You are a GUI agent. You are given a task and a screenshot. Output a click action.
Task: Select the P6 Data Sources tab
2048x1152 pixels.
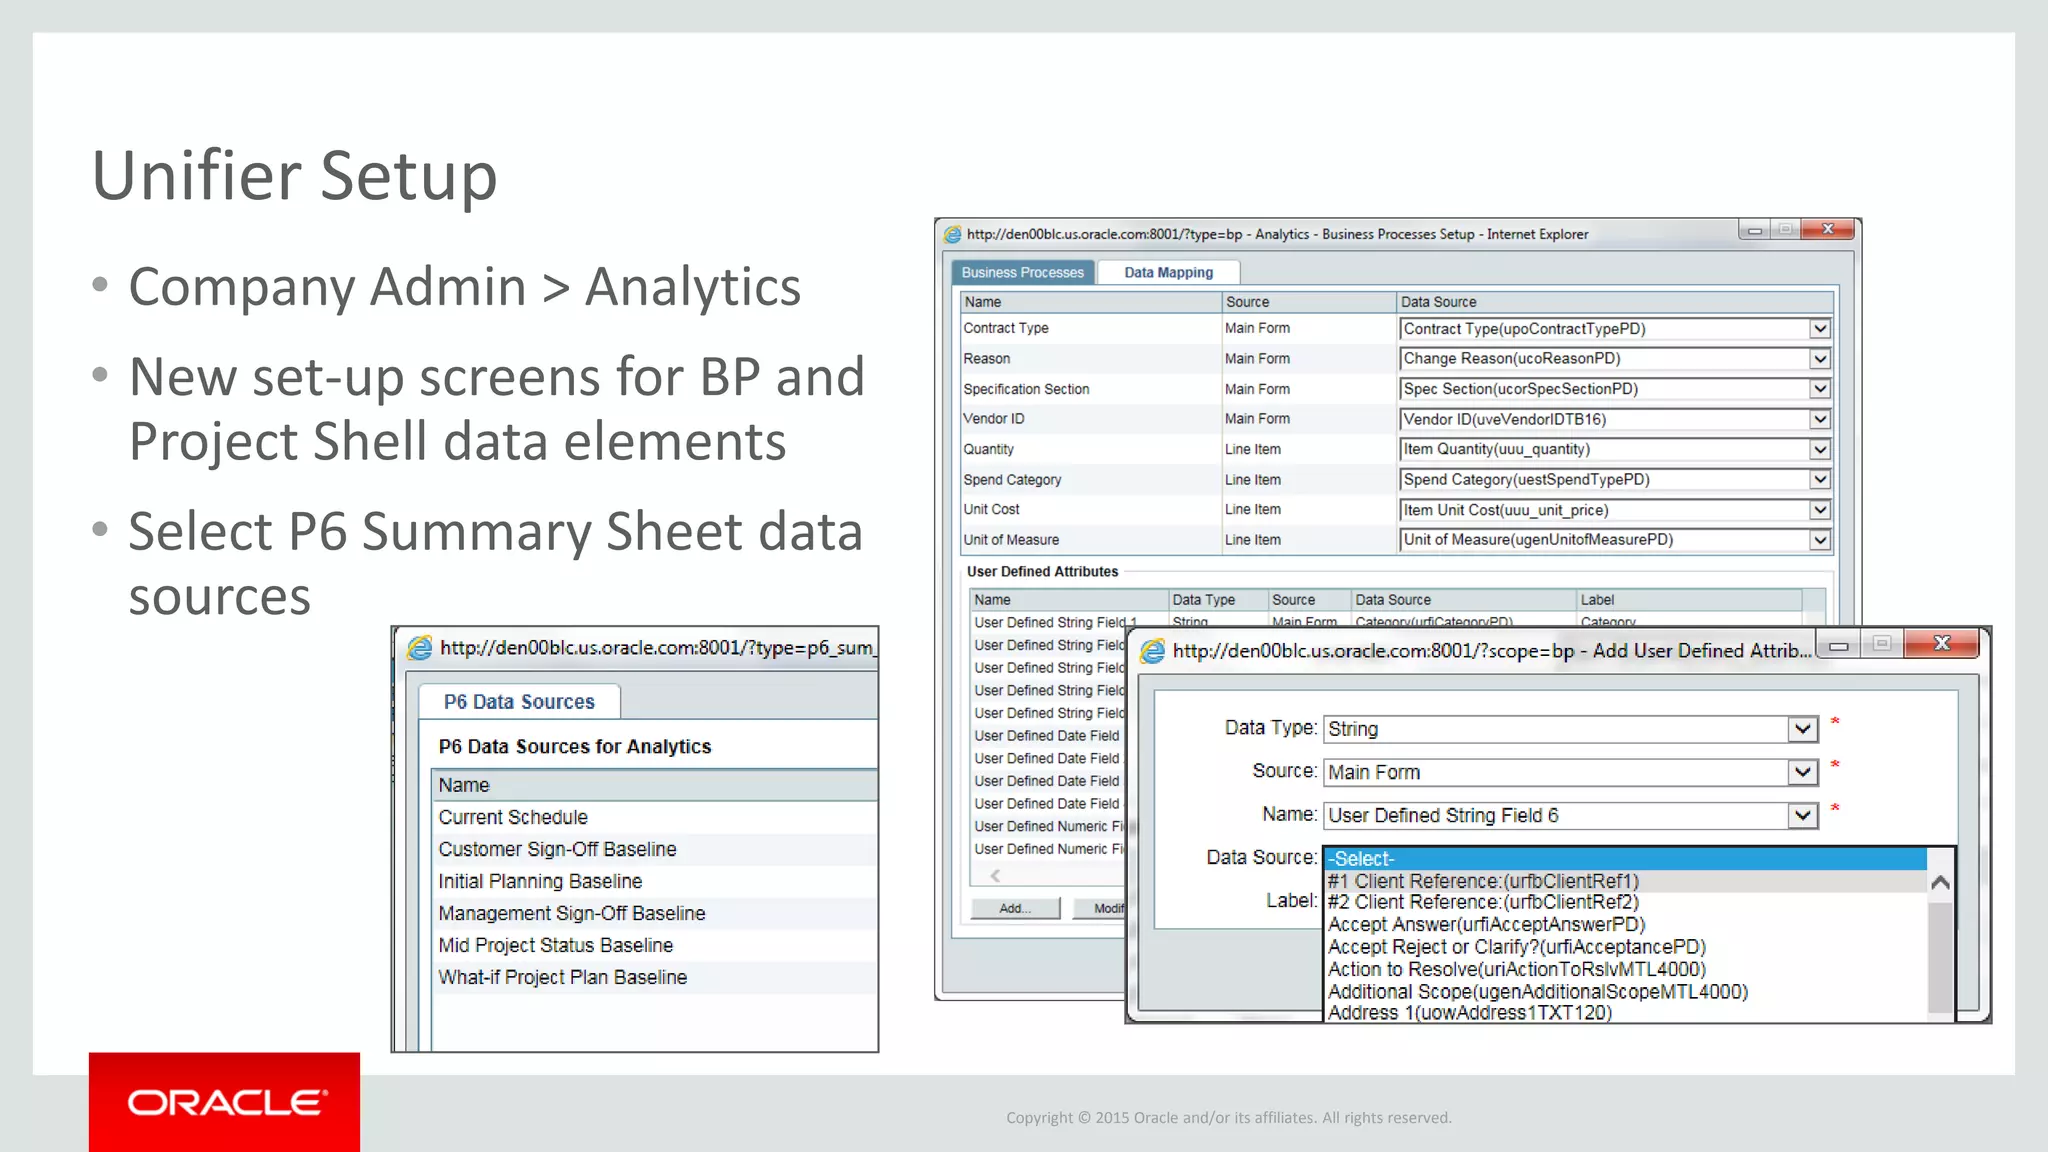pyautogui.click(x=519, y=702)
